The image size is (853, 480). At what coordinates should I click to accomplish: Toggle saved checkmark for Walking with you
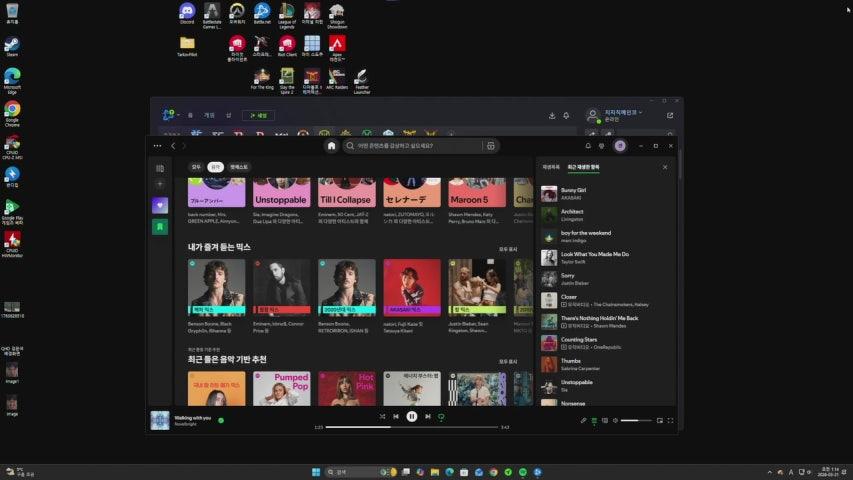221,420
